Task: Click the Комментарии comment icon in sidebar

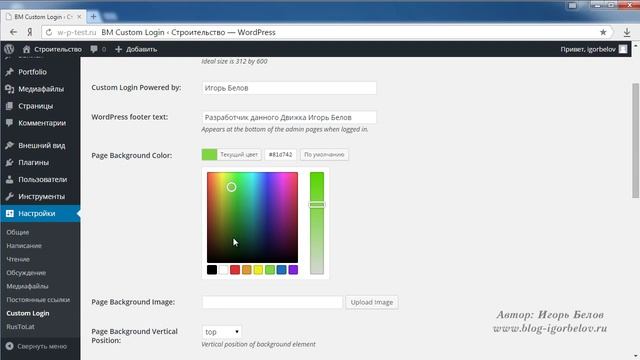Action: pos(9,123)
